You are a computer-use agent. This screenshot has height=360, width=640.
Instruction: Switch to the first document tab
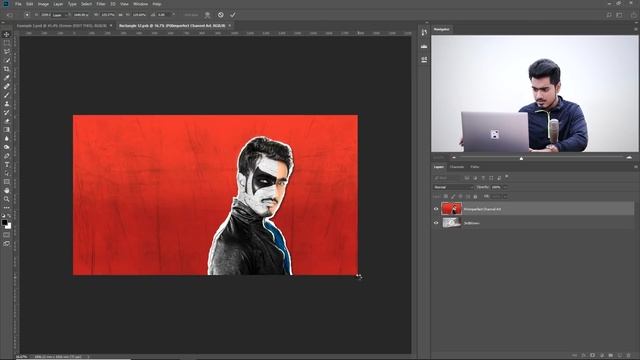click(x=61, y=26)
